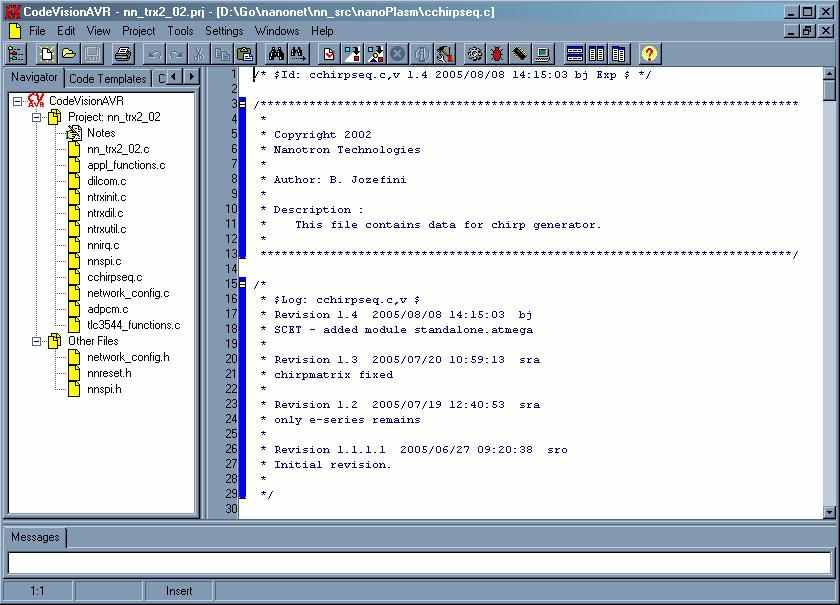This screenshot has width=840, height=605.
Task: Select ntrxutil.c in the project tree
Action: (x=107, y=229)
